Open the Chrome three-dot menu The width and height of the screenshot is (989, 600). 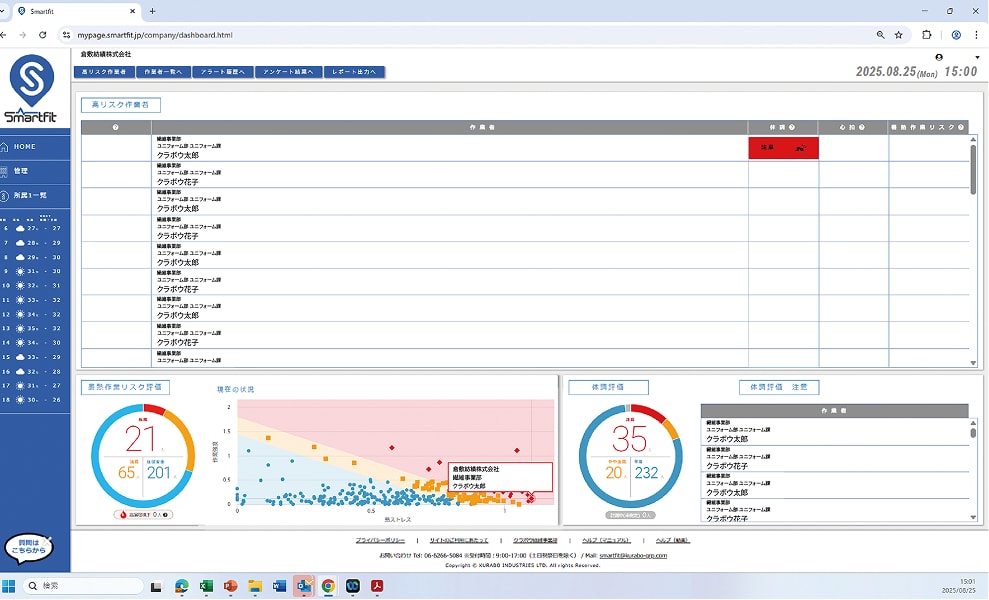pos(976,34)
